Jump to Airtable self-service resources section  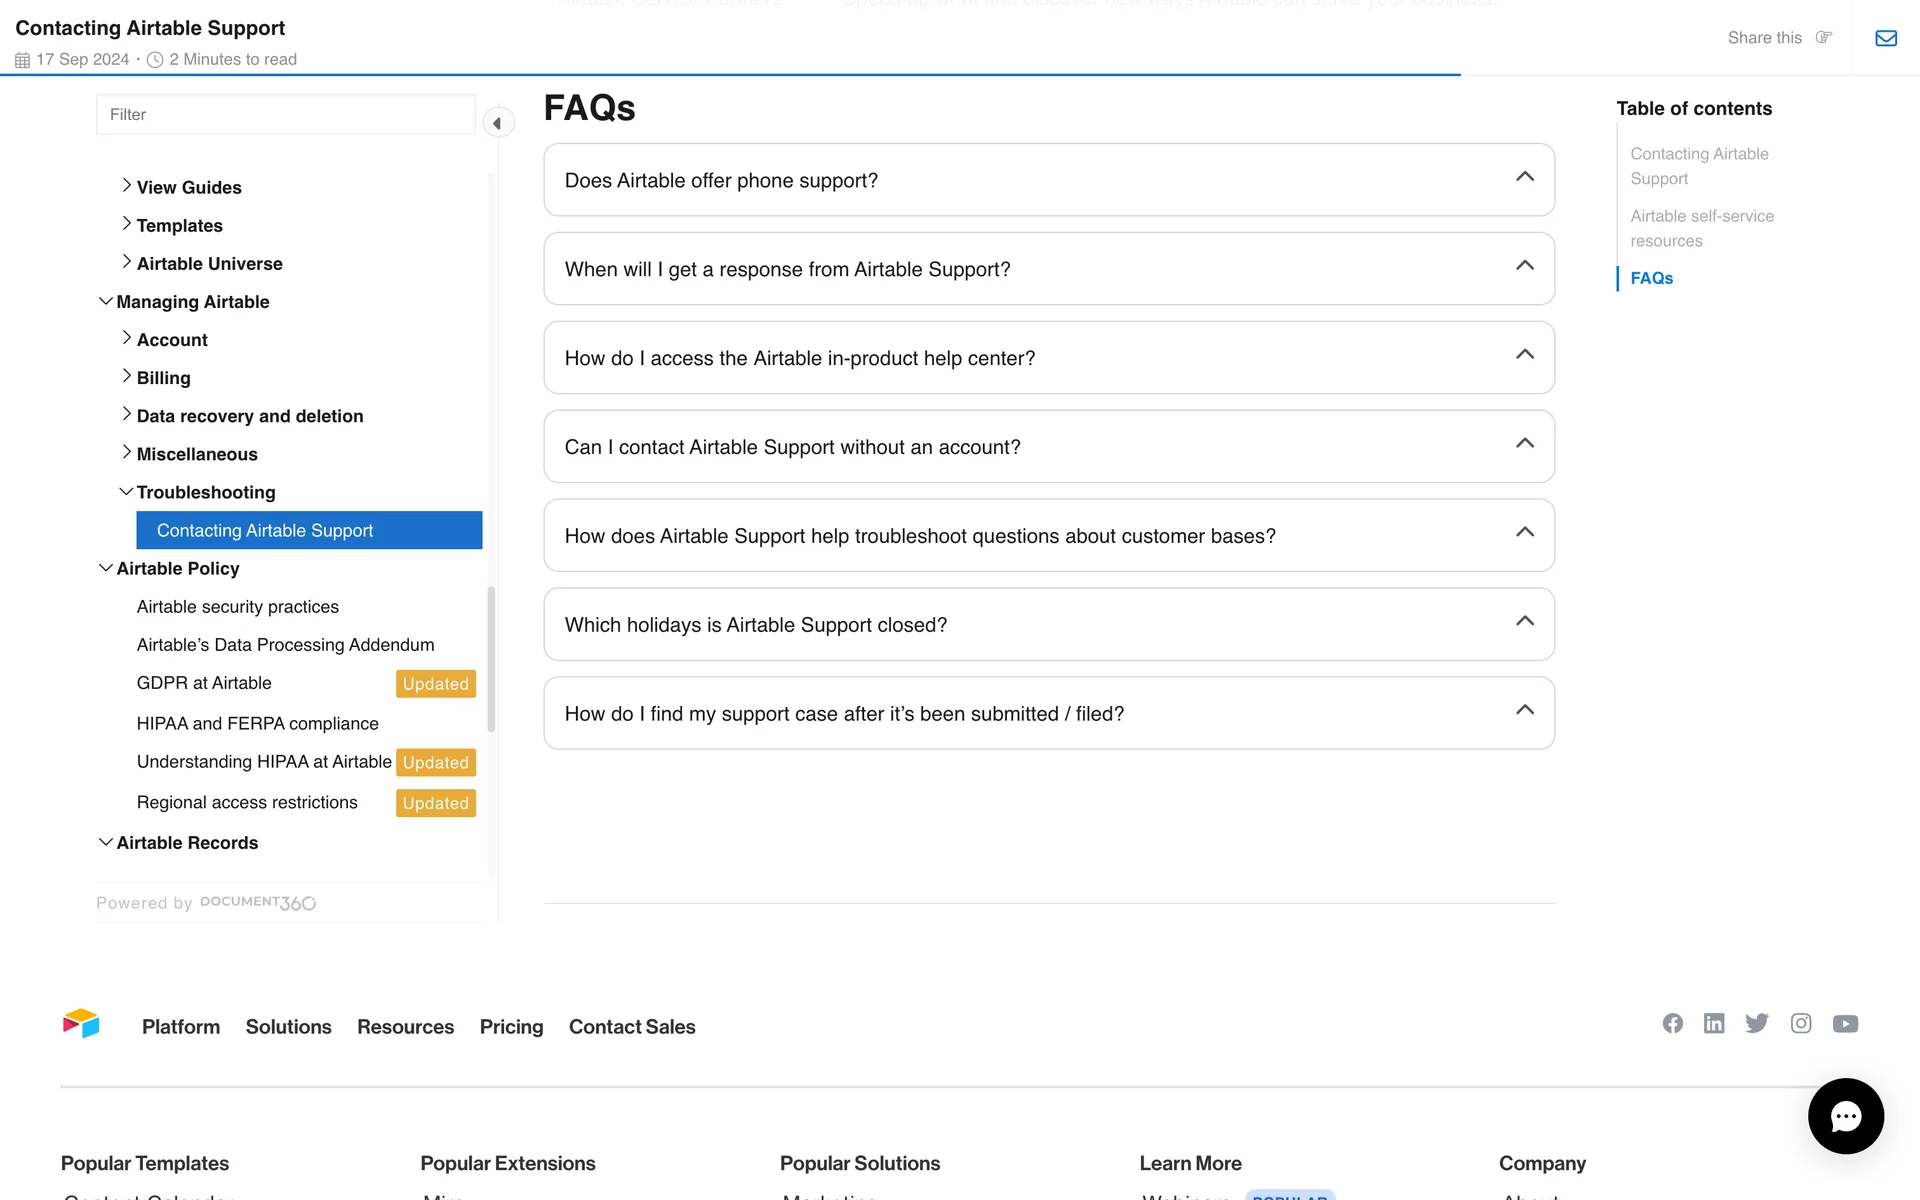click(x=1701, y=228)
